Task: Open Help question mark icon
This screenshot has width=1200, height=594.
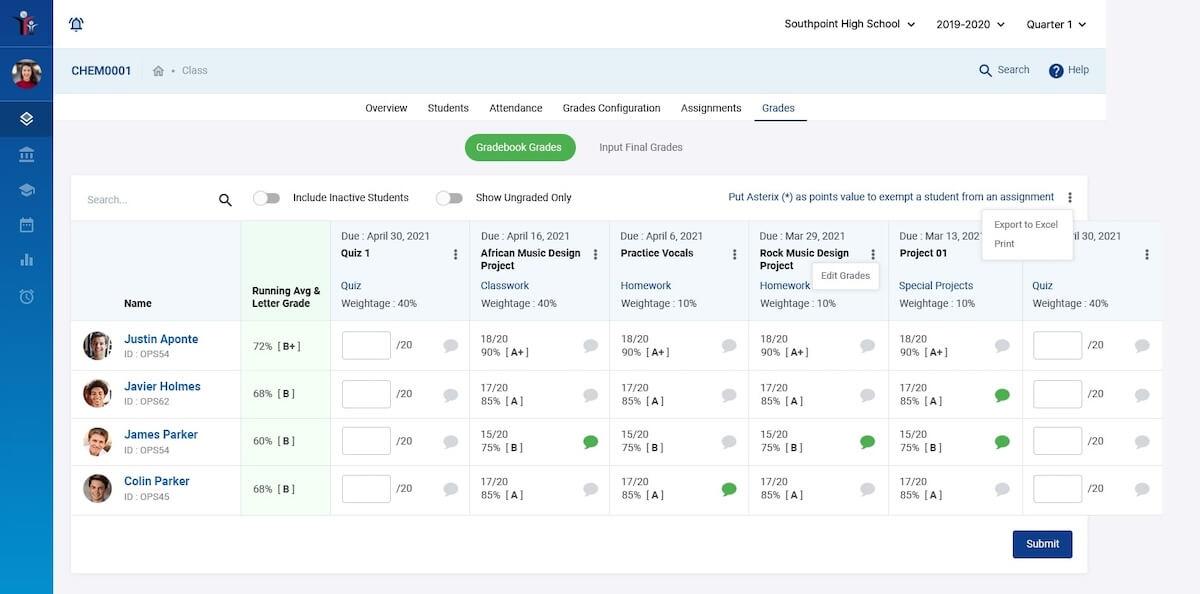Action: (1056, 71)
